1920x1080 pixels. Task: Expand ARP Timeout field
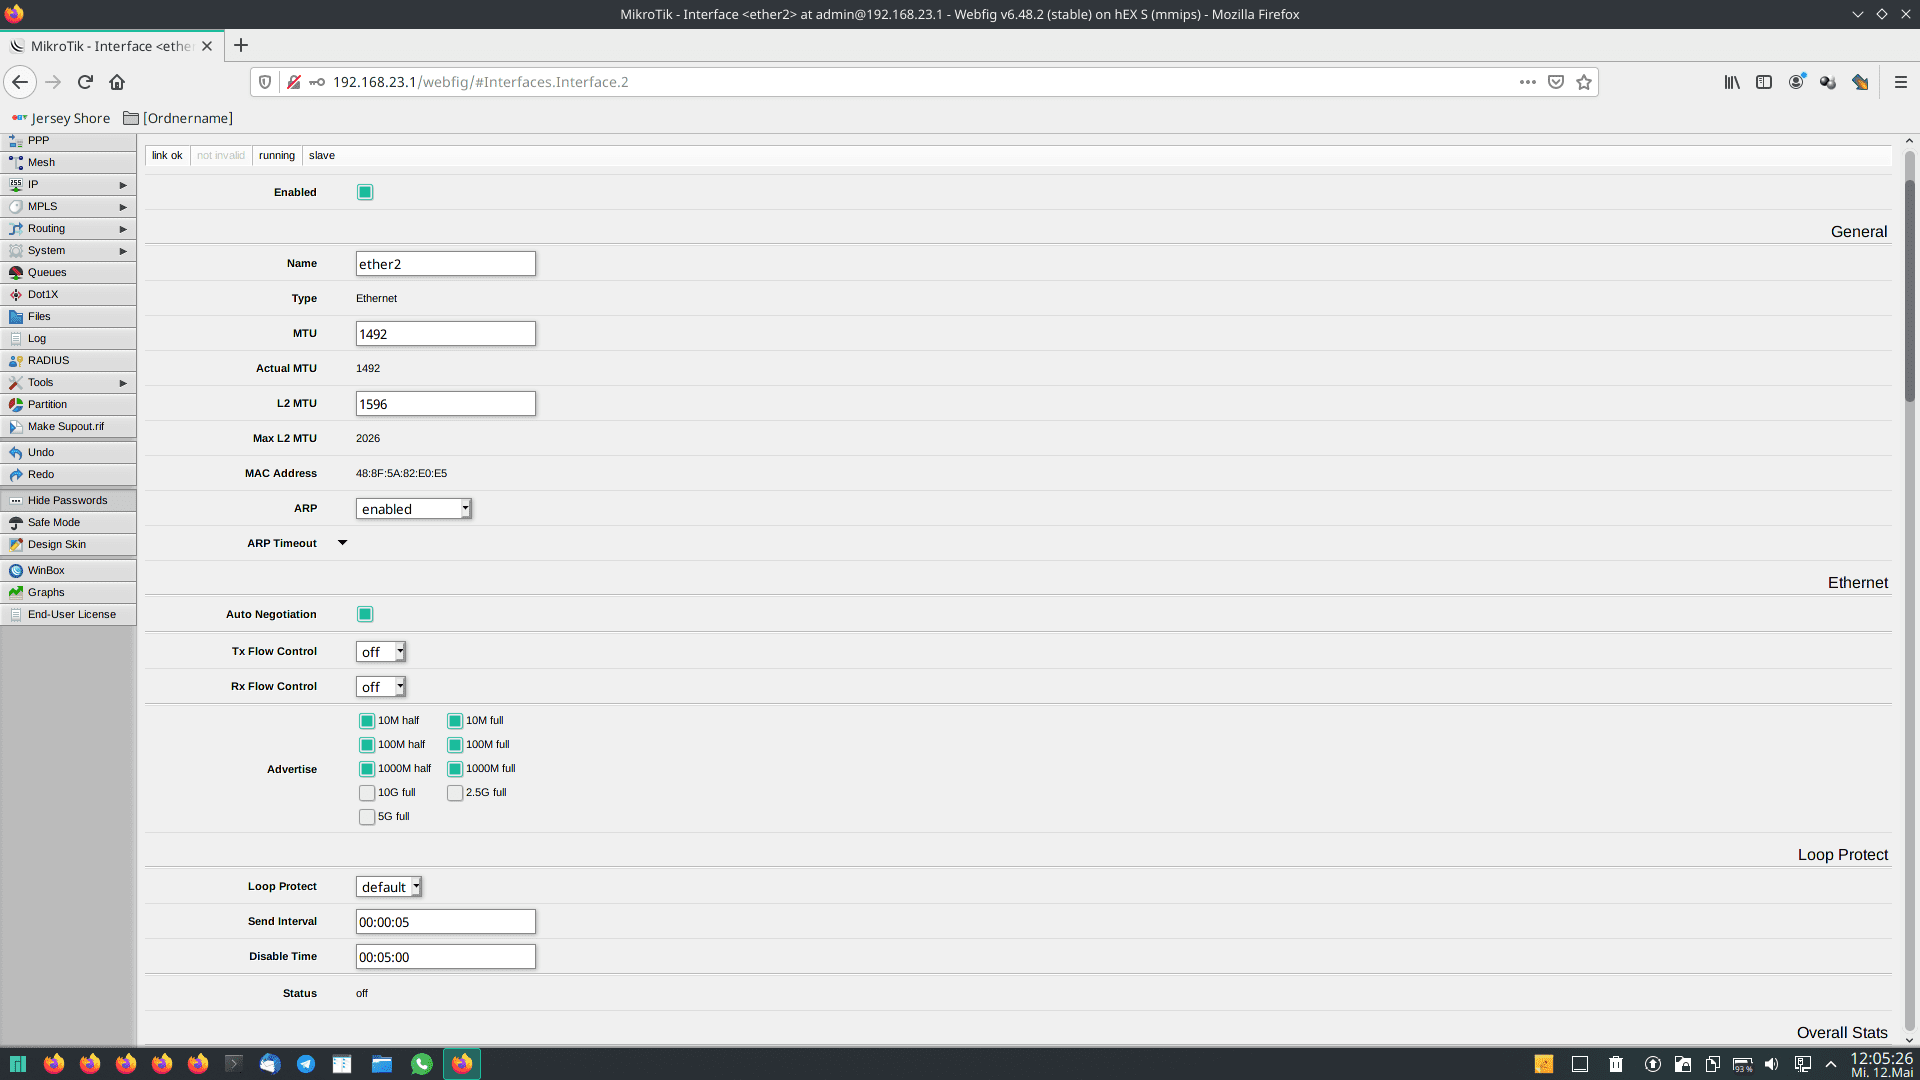click(x=342, y=543)
